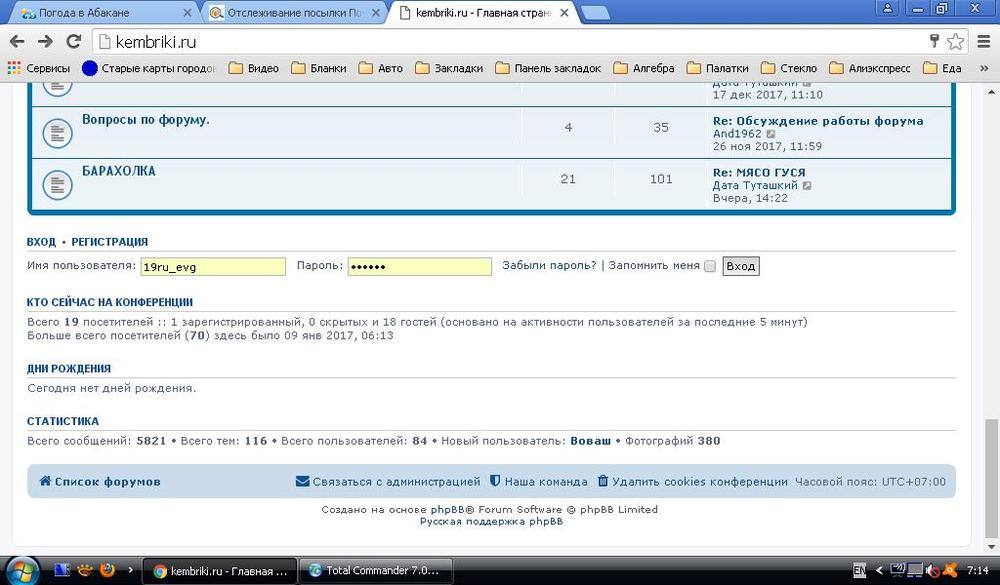Click the saved password key icon
Viewport: 1000px width, 585px height.
tap(934, 41)
